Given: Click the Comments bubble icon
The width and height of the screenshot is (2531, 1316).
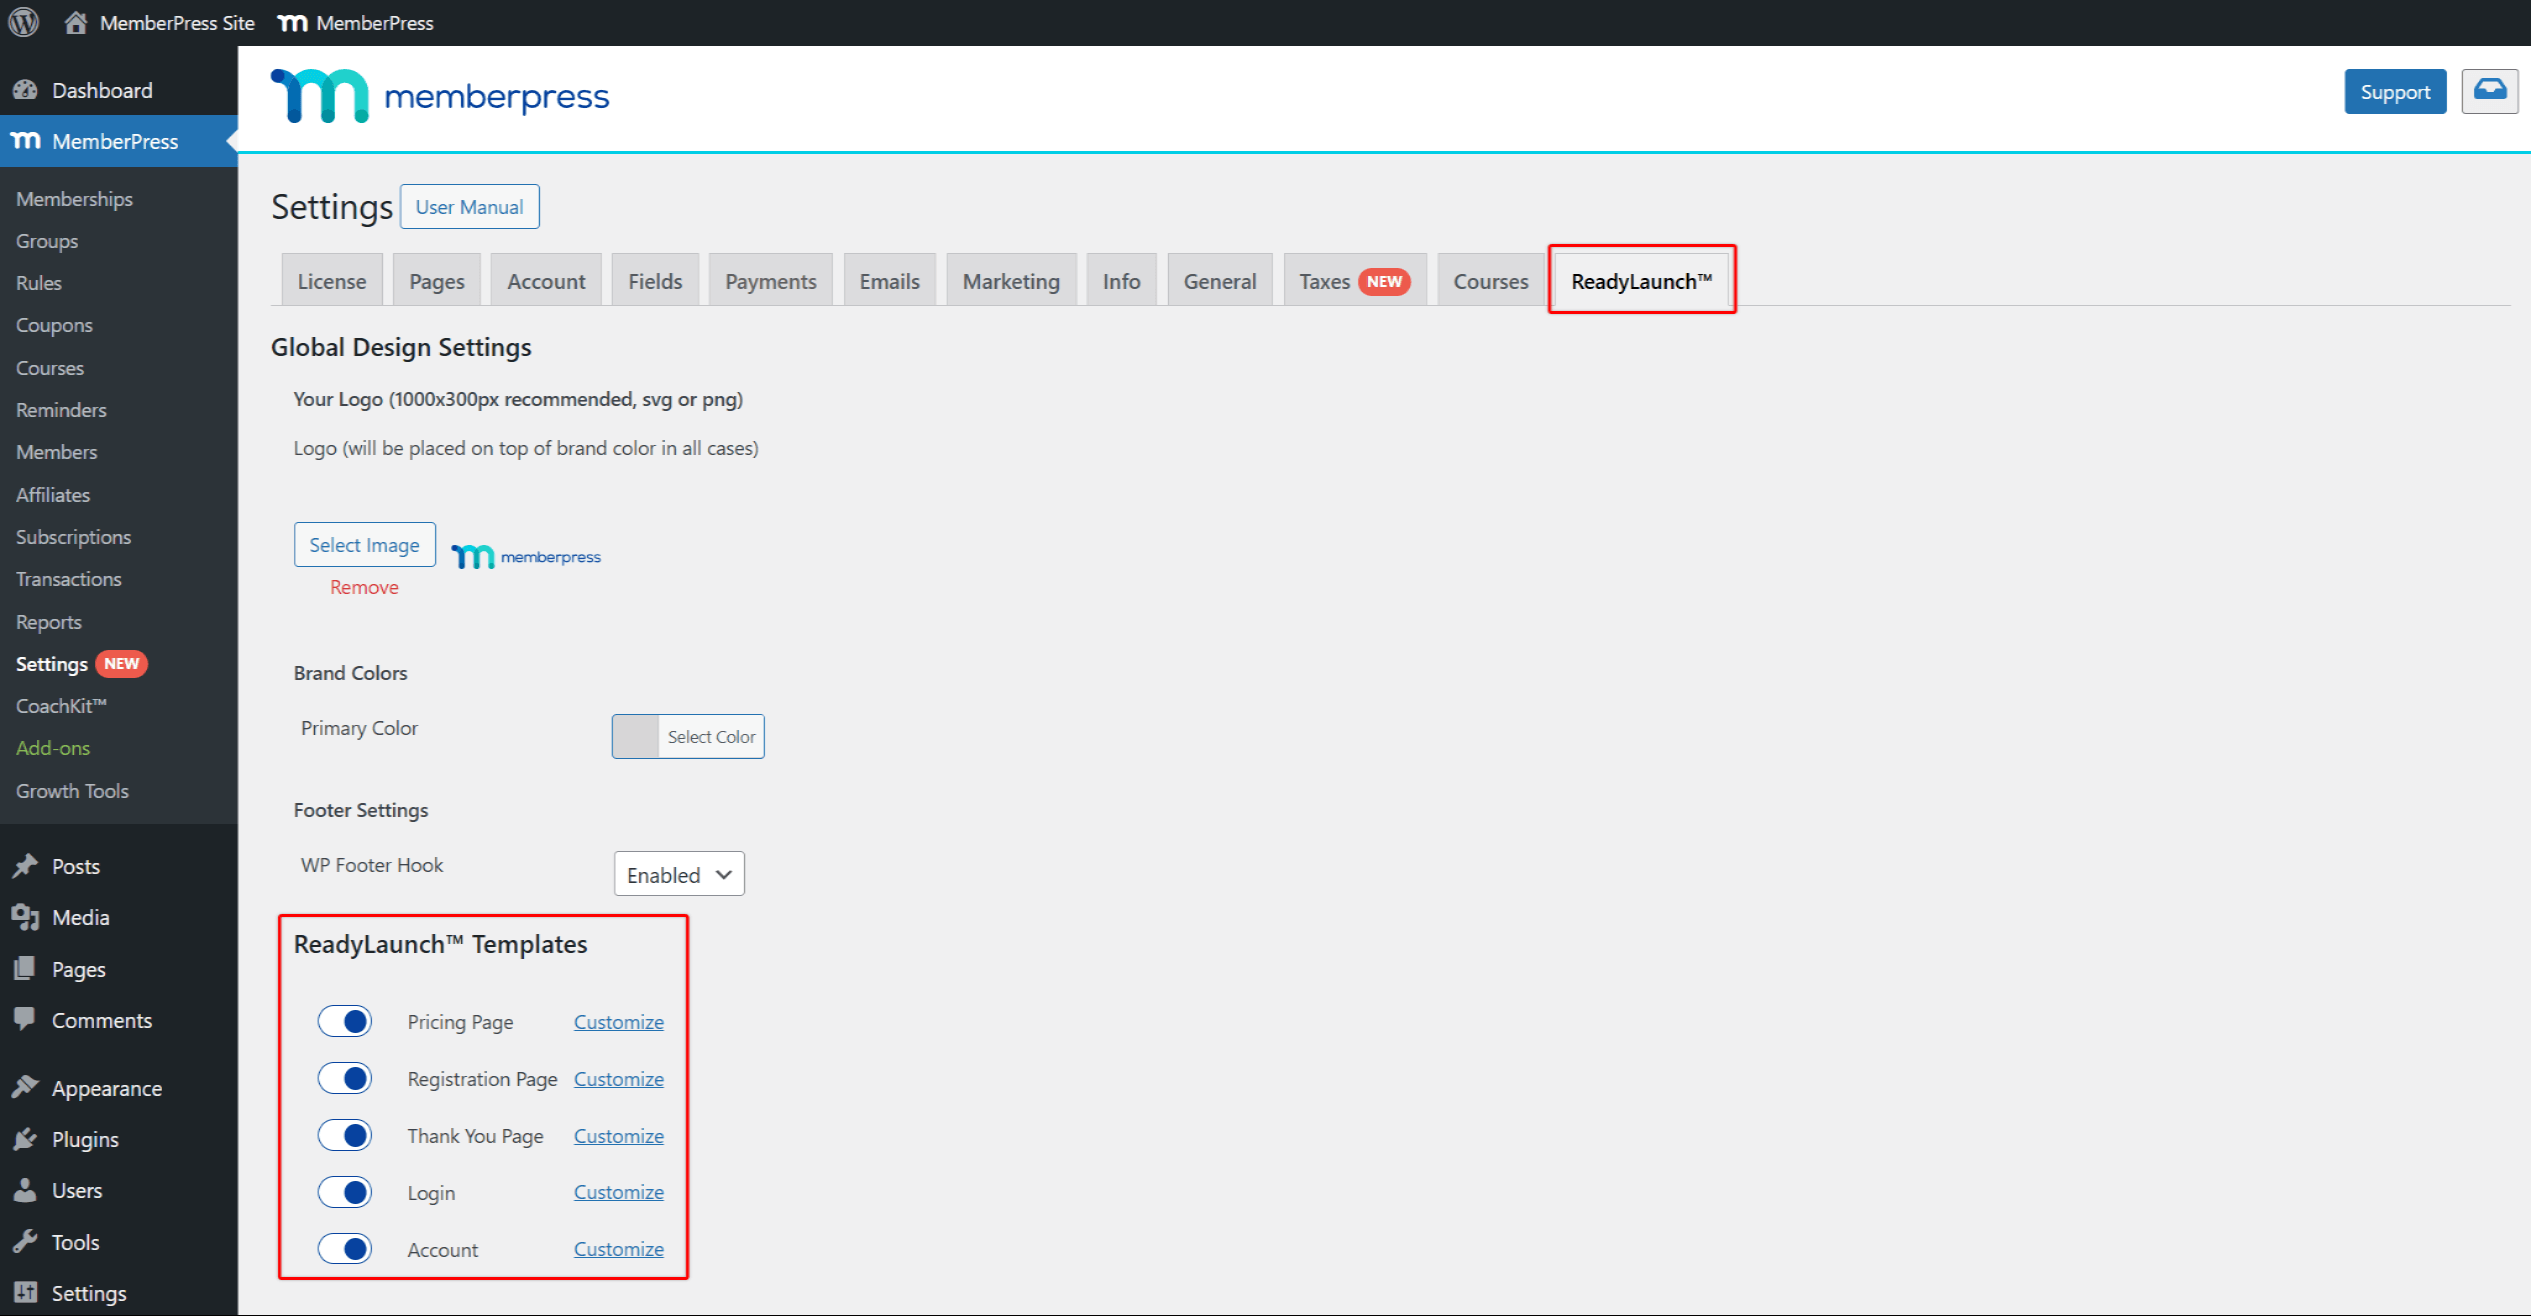Looking at the screenshot, I should pos(26,1020).
